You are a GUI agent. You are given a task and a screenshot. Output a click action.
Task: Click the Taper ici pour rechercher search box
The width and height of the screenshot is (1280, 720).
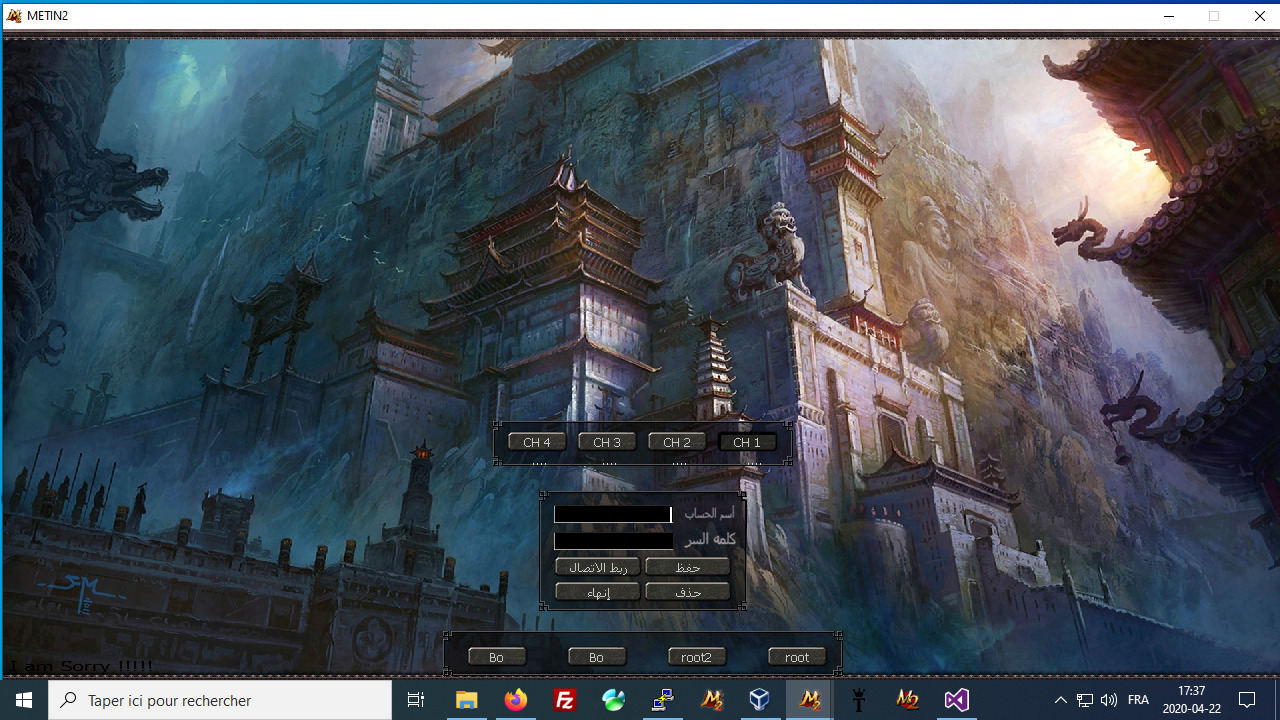click(x=220, y=700)
